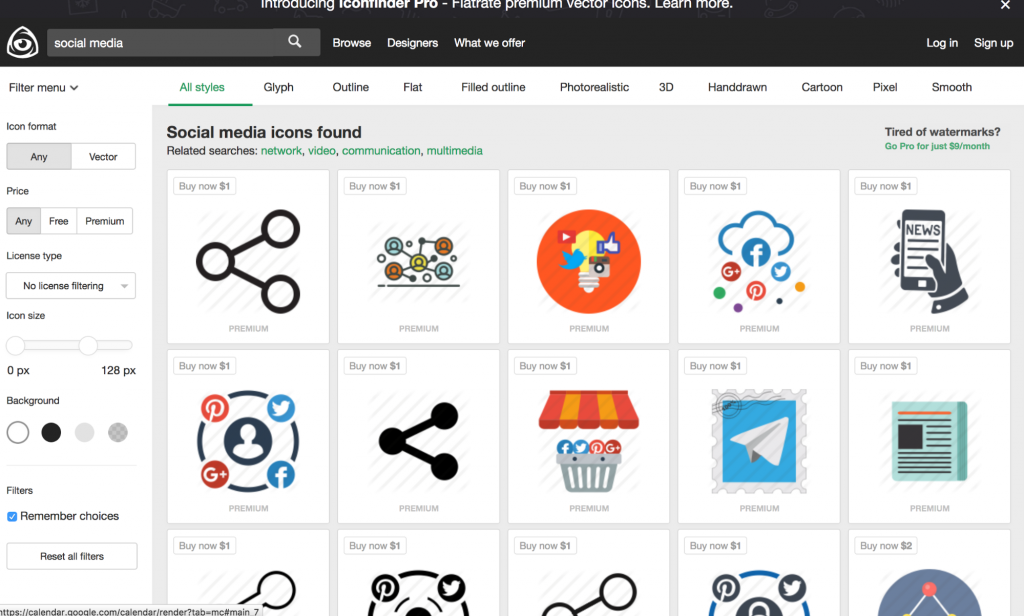1024x616 pixels.
Task: Choose the transparent checkered background swatch
Action: click(x=118, y=432)
